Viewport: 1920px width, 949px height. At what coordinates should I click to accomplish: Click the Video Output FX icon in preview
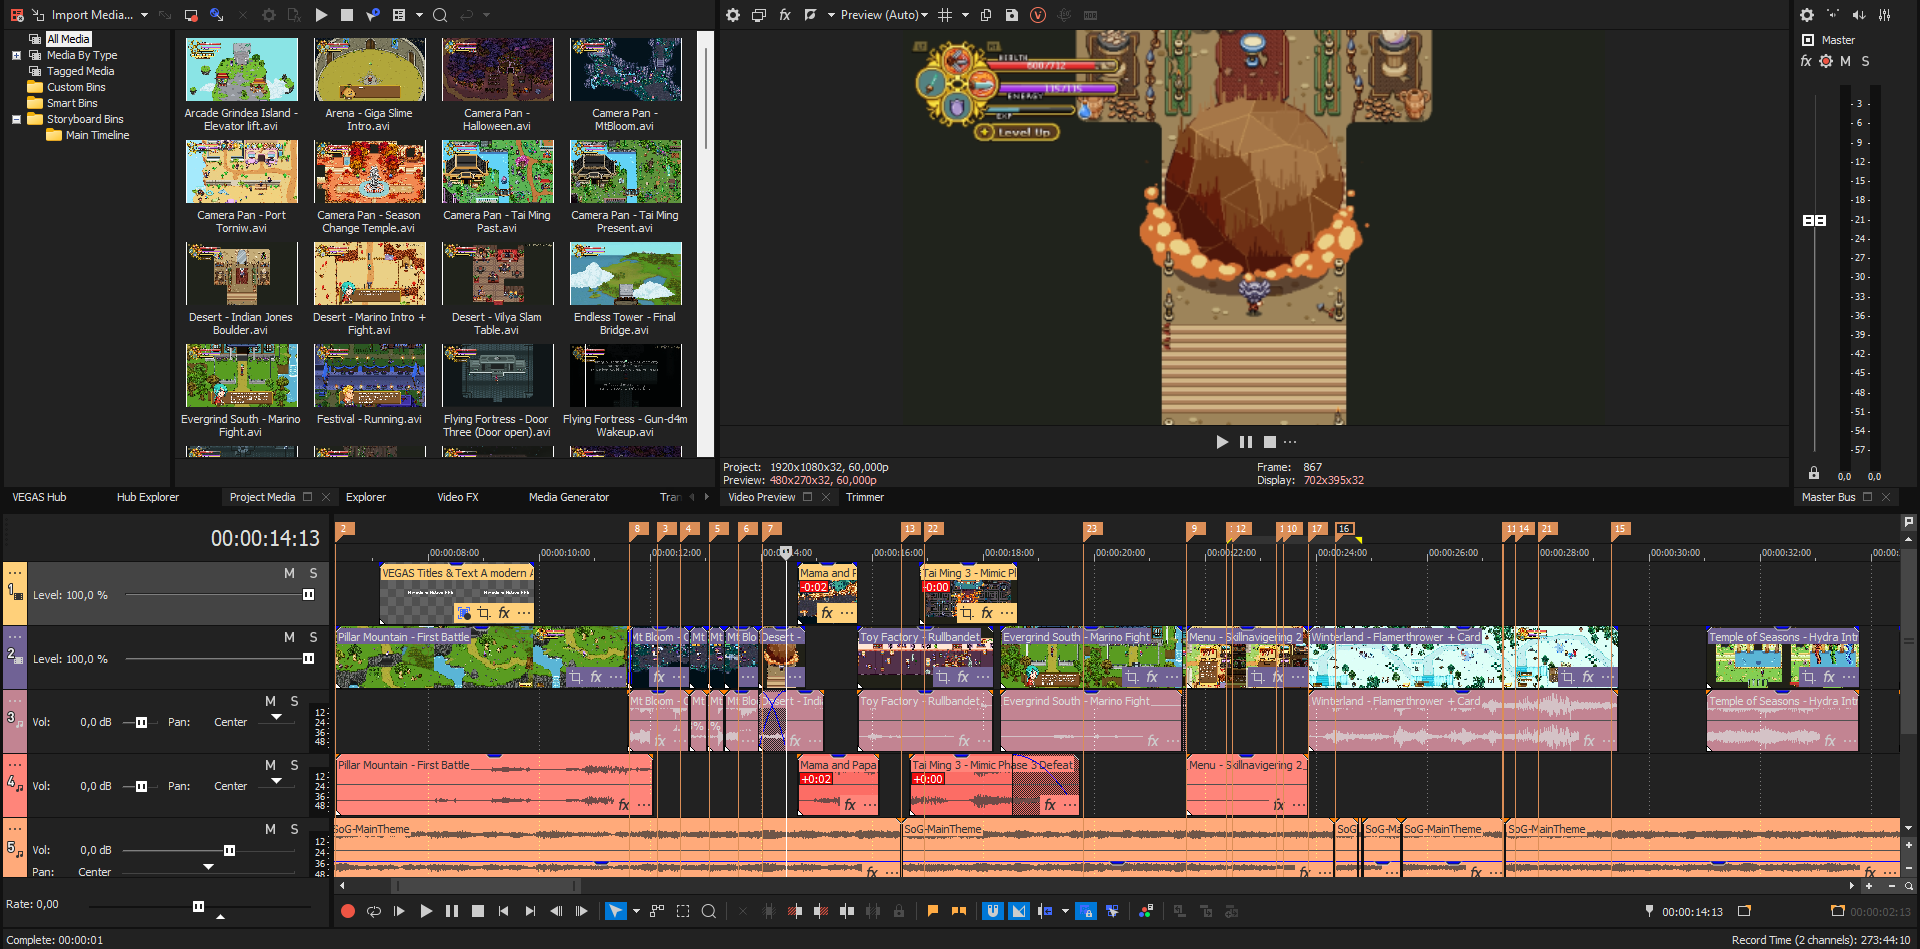(x=785, y=15)
